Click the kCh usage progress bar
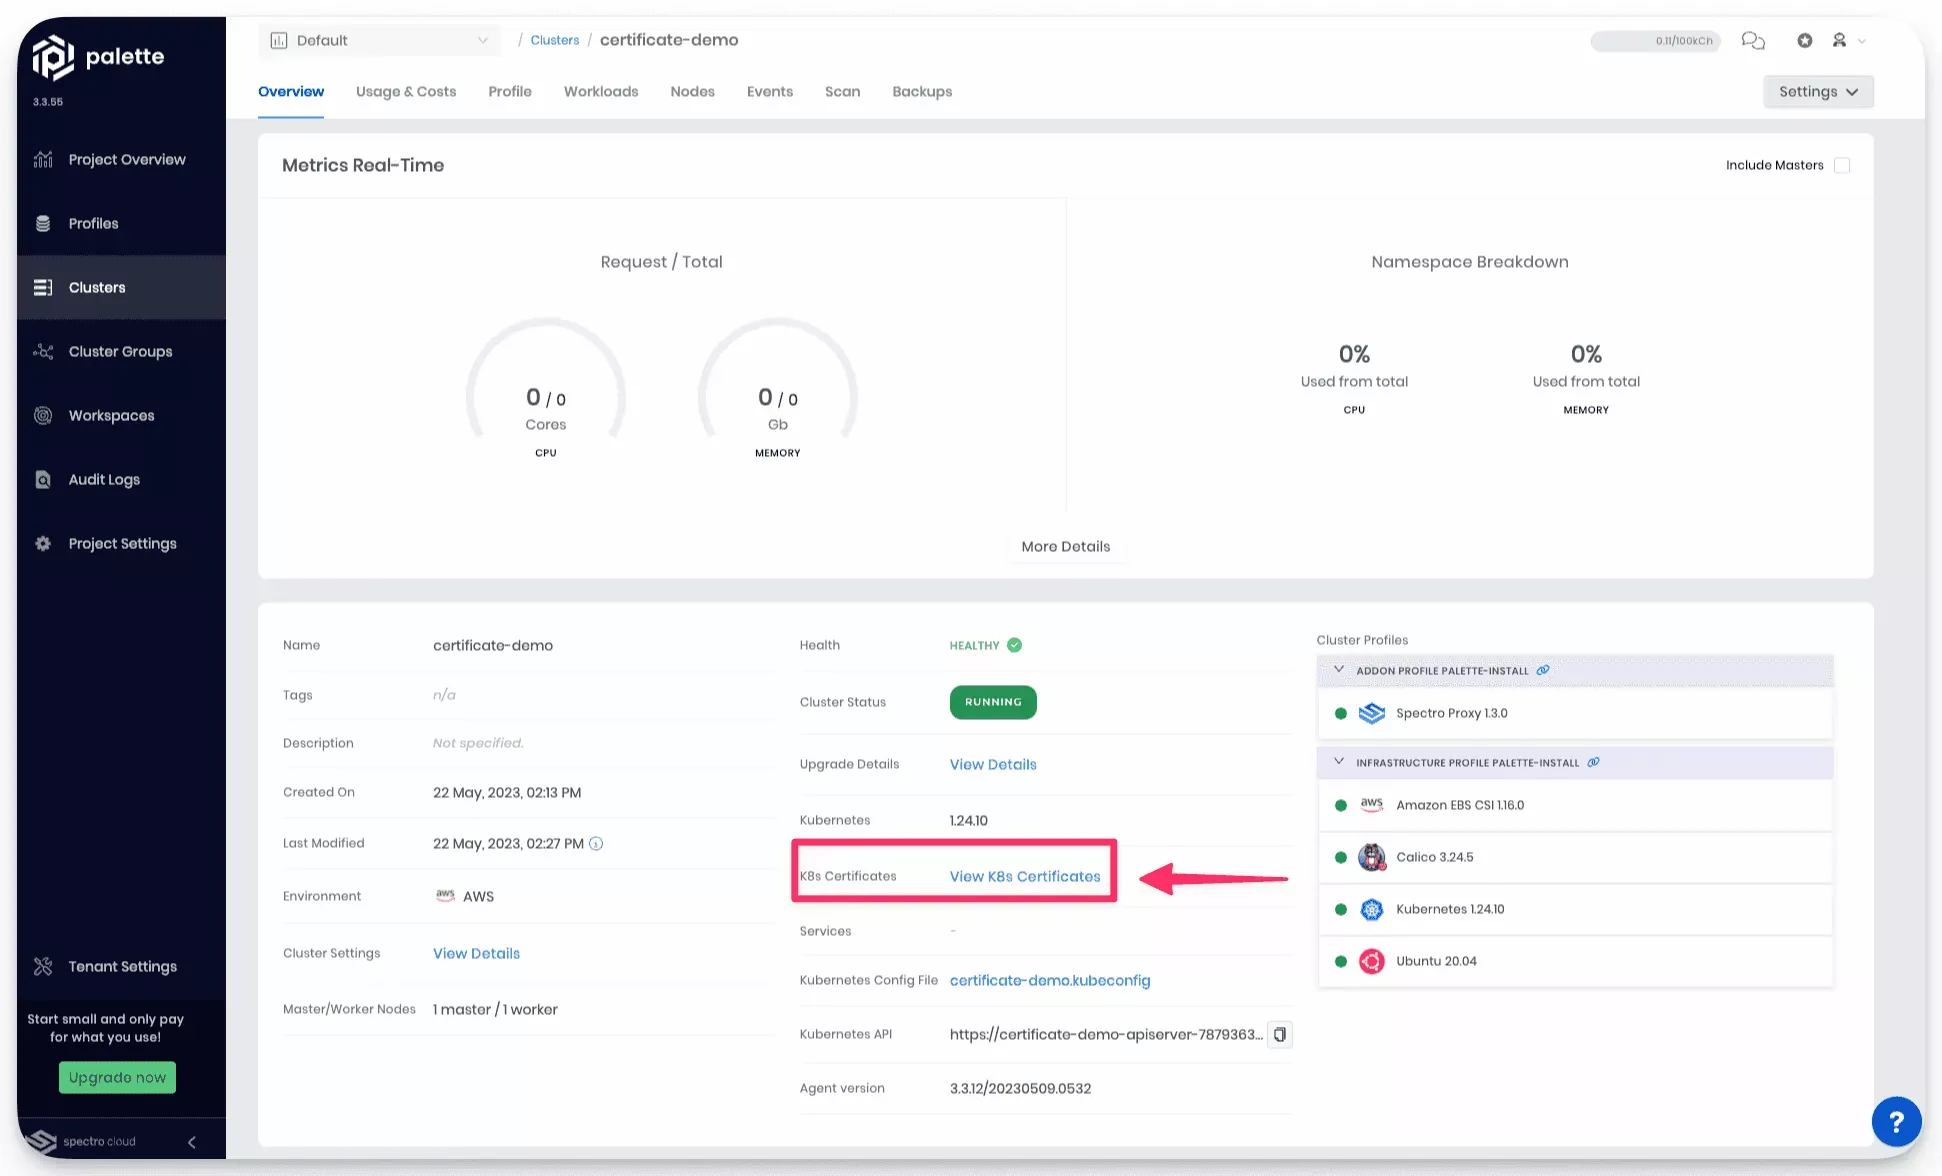1942x1176 pixels. pos(1655,41)
